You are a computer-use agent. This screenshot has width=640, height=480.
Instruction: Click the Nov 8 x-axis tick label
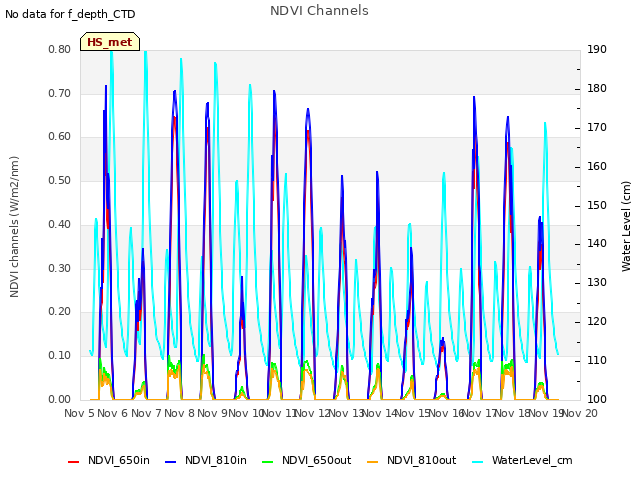coord(179,413)
